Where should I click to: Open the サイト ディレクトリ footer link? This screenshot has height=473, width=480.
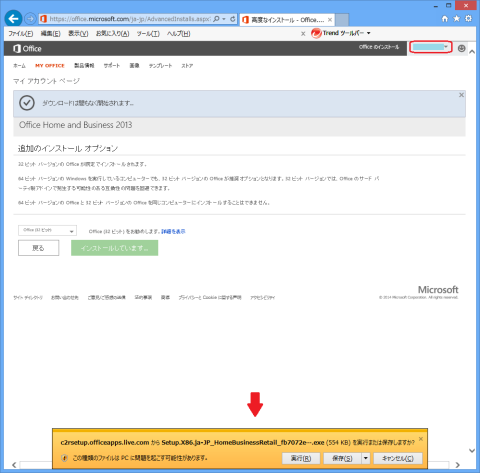[x=28, y=297]
